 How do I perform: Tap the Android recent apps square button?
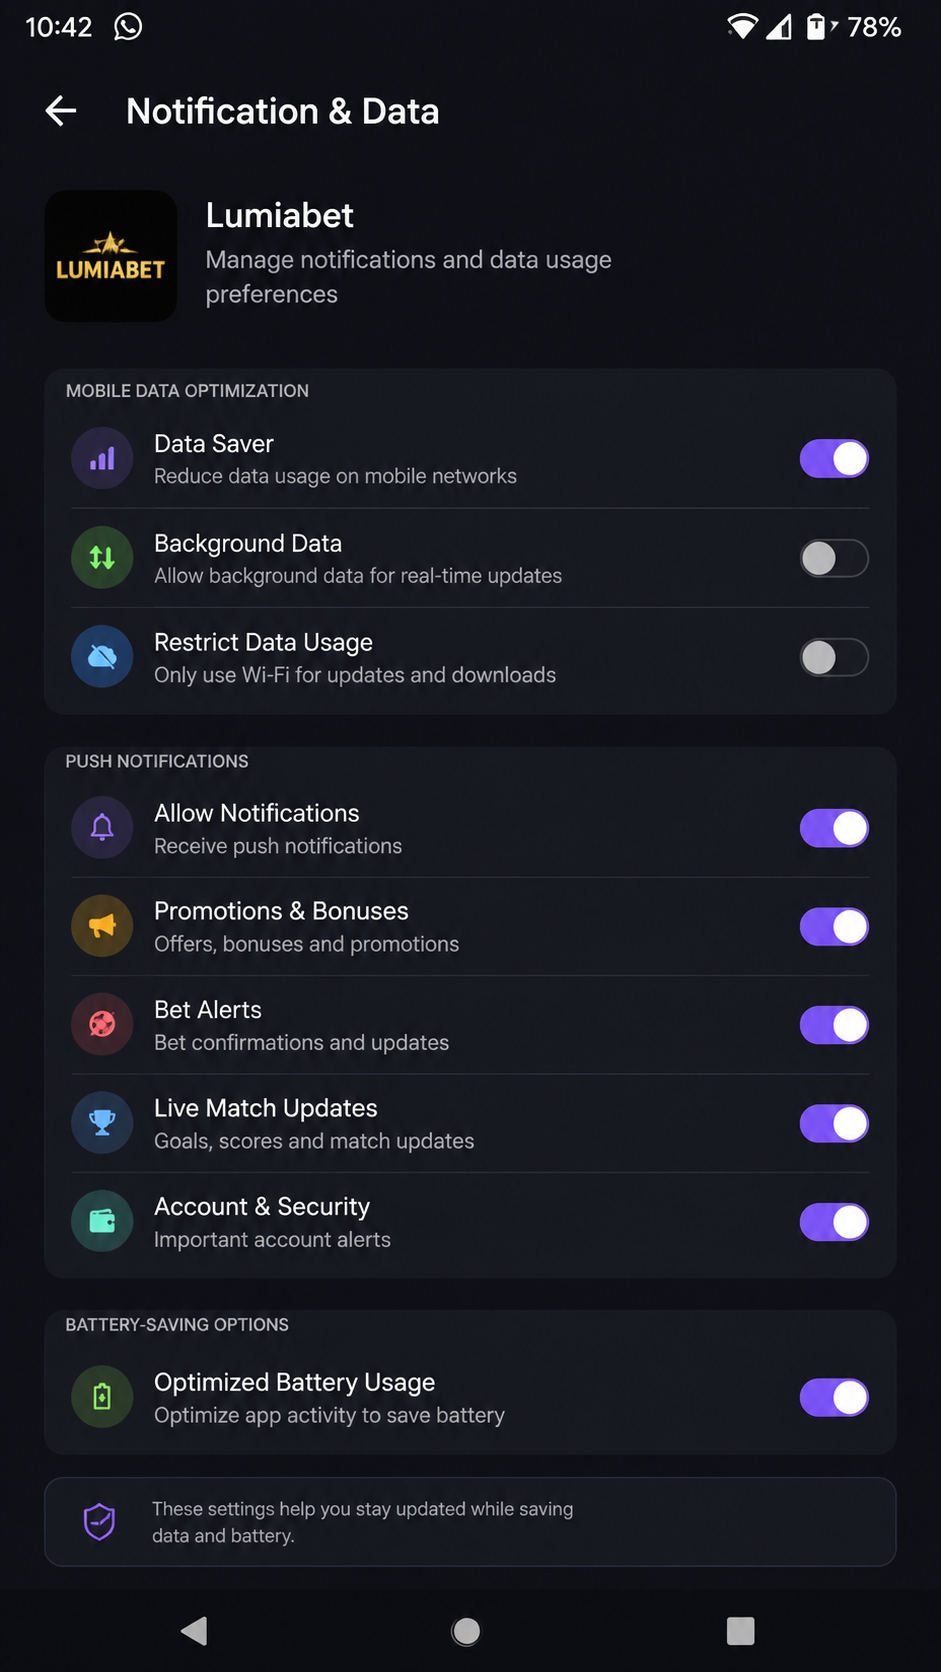pyautogui.click(x=740, y=1631)
